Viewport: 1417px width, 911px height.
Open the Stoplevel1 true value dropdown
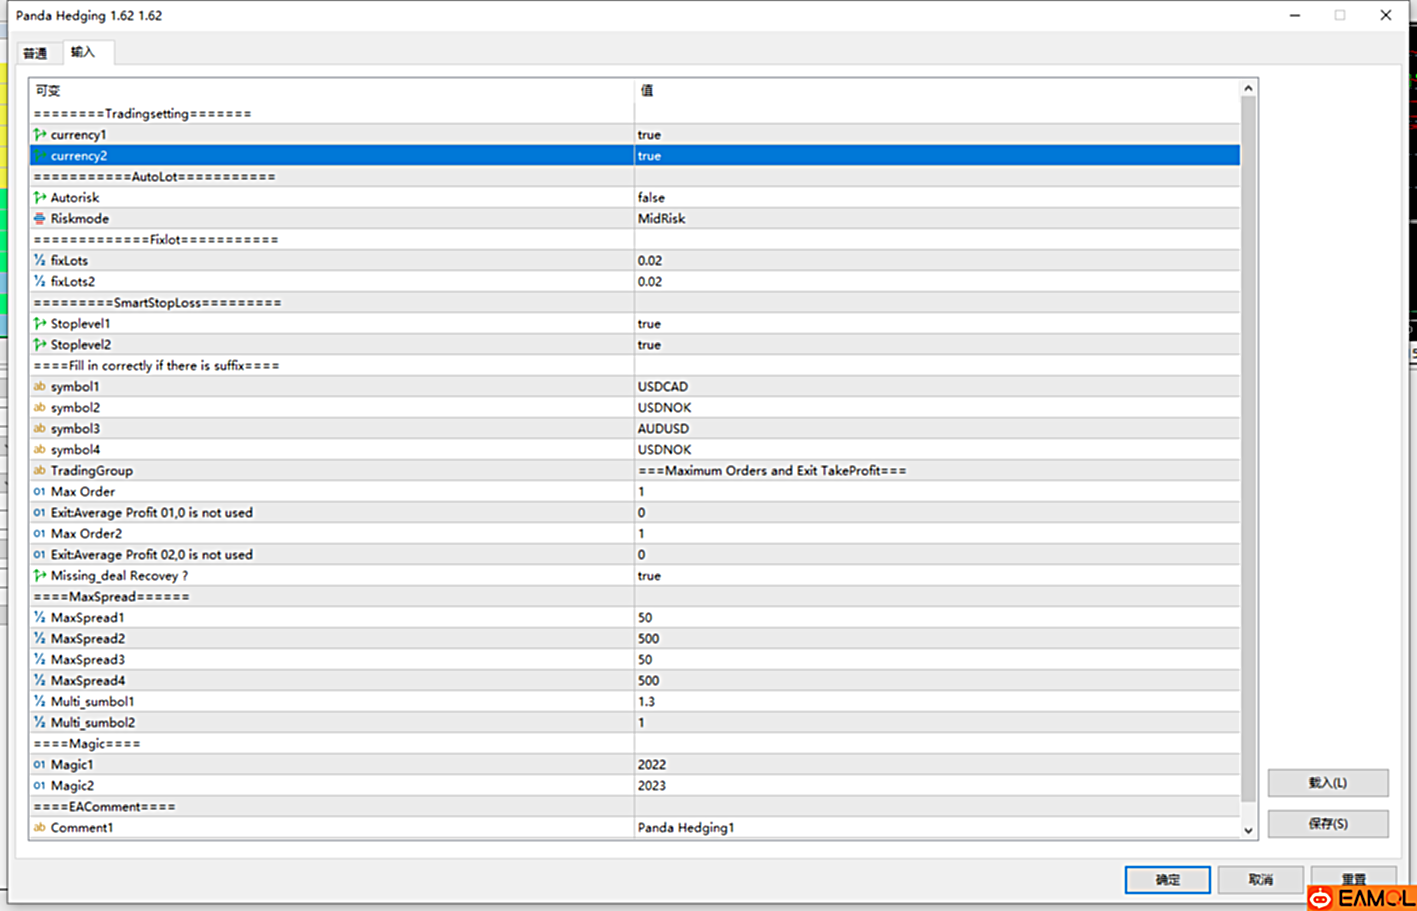click(x=936, y=323)
